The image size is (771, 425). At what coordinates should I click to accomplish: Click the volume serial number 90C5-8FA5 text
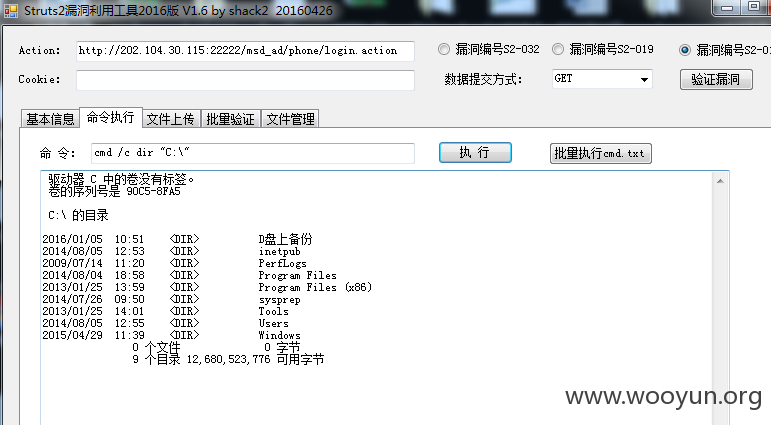tap(153, 191)
